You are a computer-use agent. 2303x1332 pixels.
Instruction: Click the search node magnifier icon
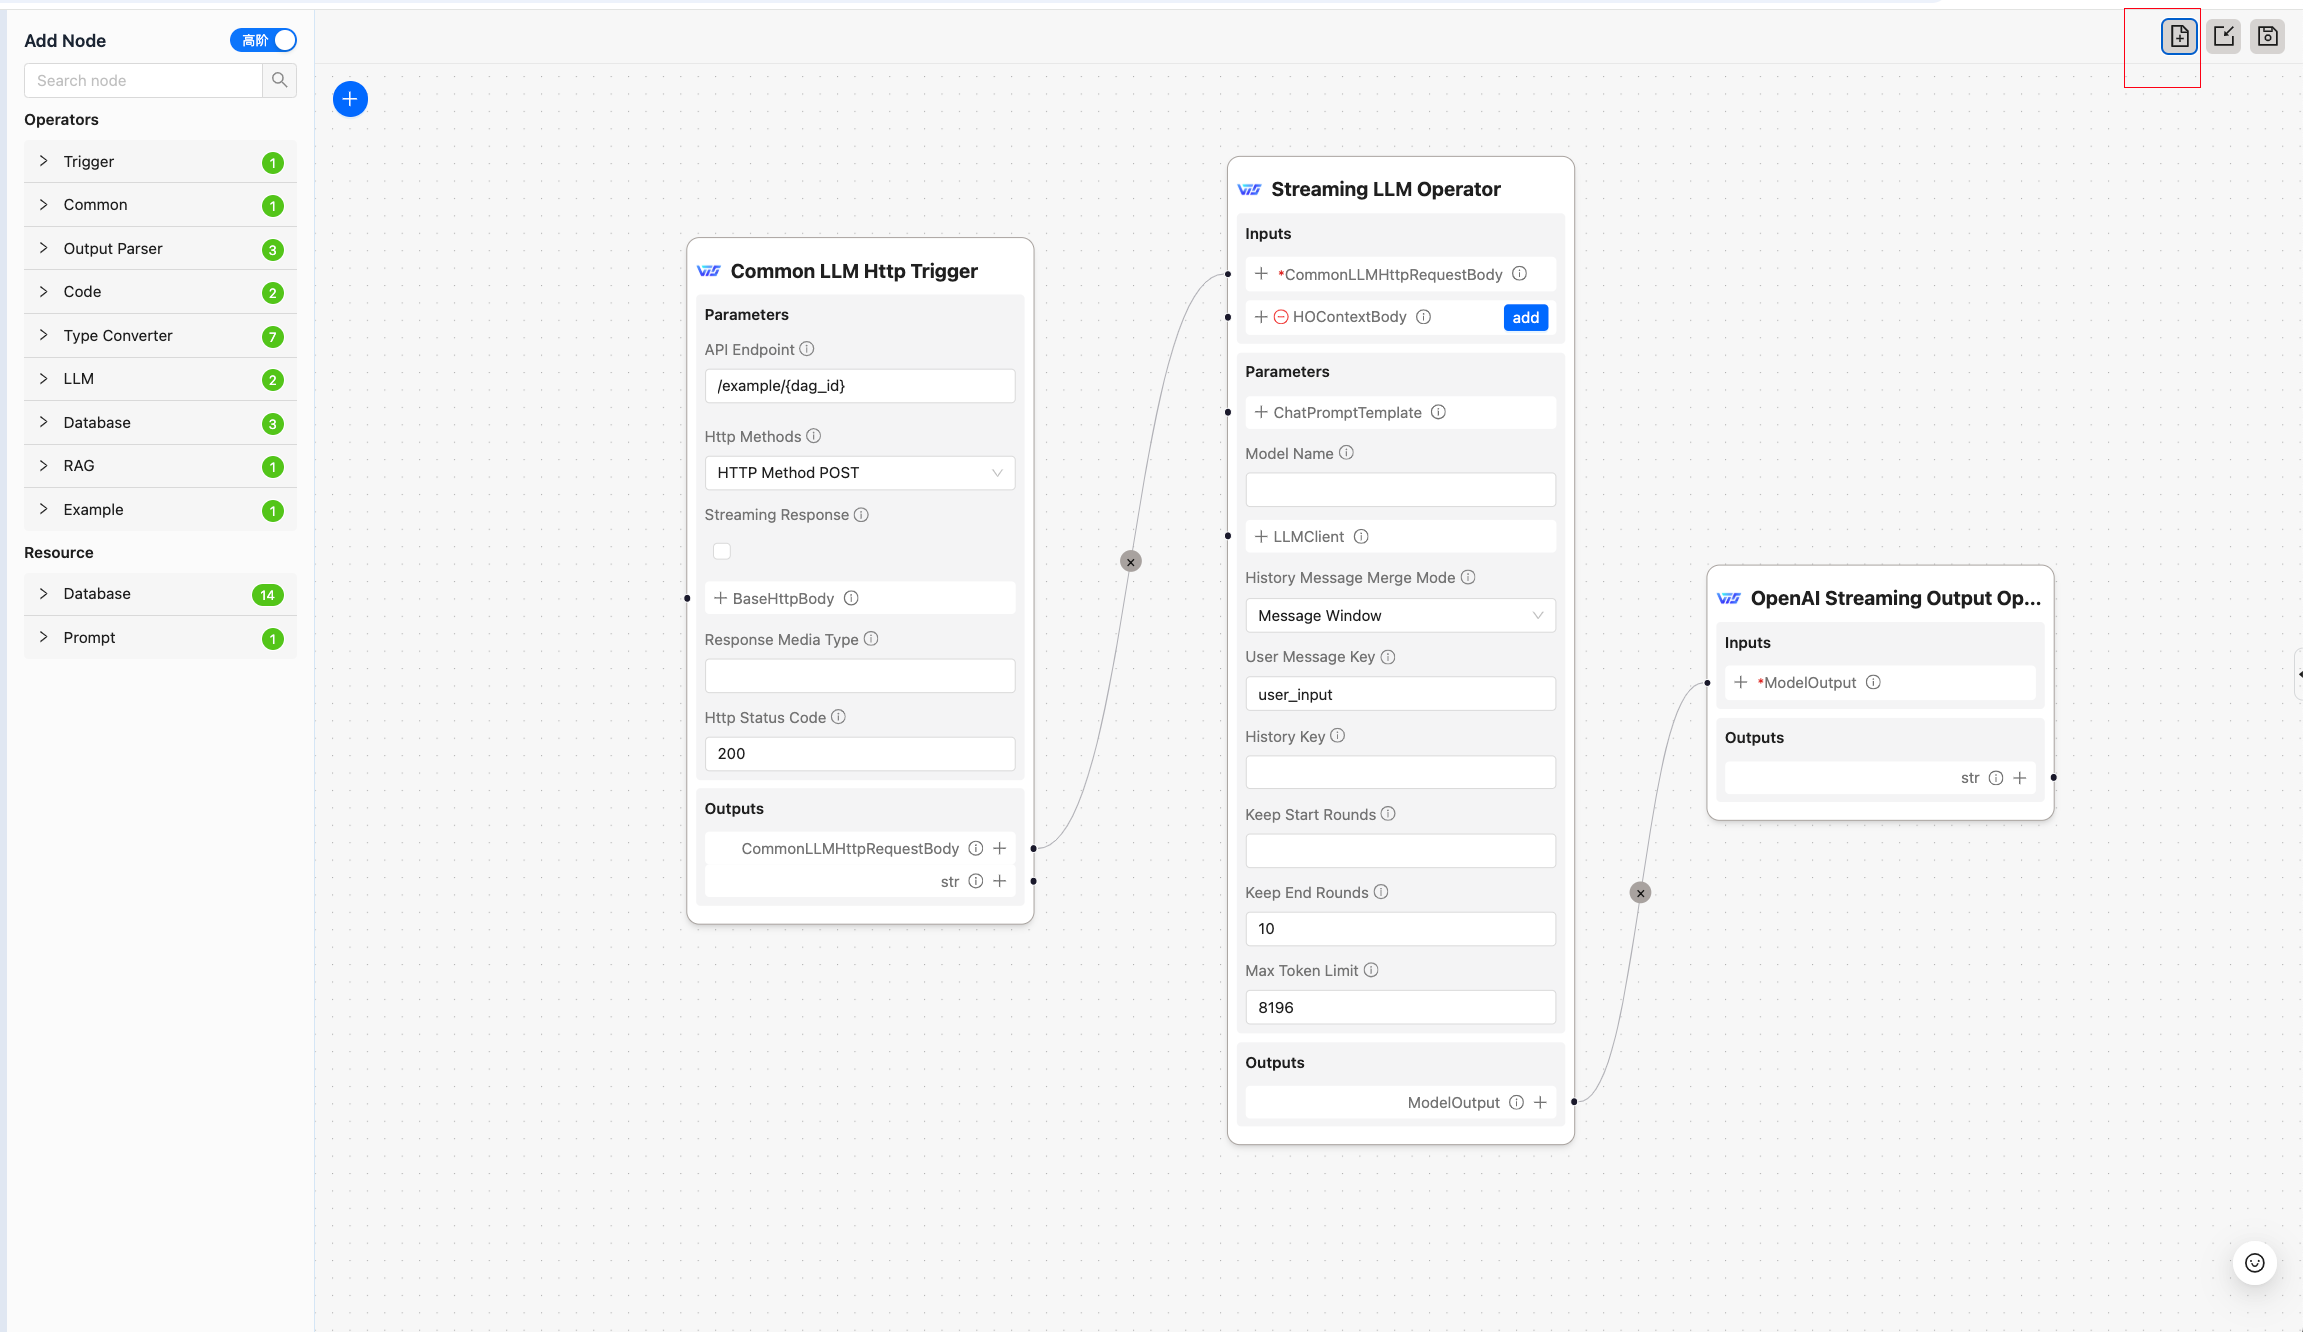point(280,80)
